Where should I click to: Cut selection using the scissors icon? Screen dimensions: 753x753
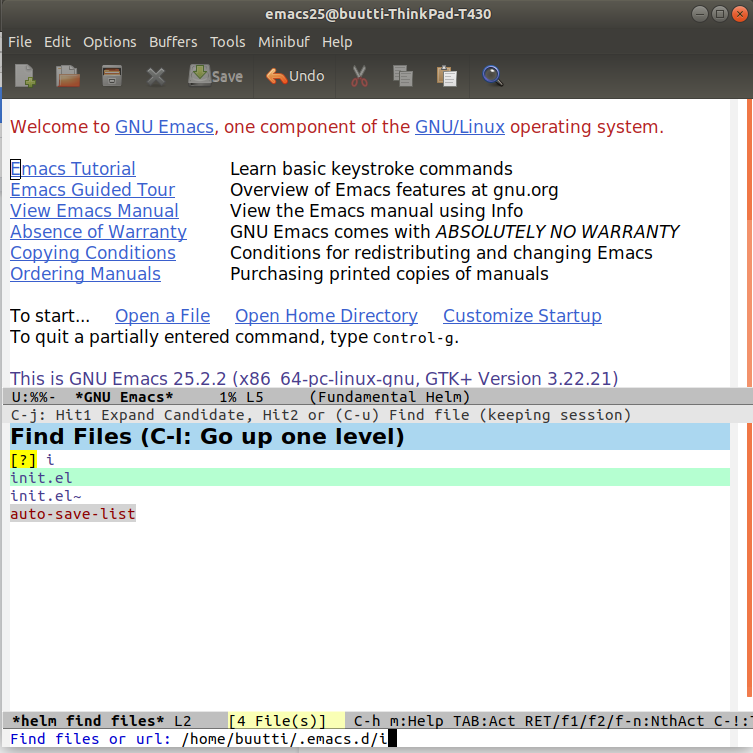click(x=360, y=76)
